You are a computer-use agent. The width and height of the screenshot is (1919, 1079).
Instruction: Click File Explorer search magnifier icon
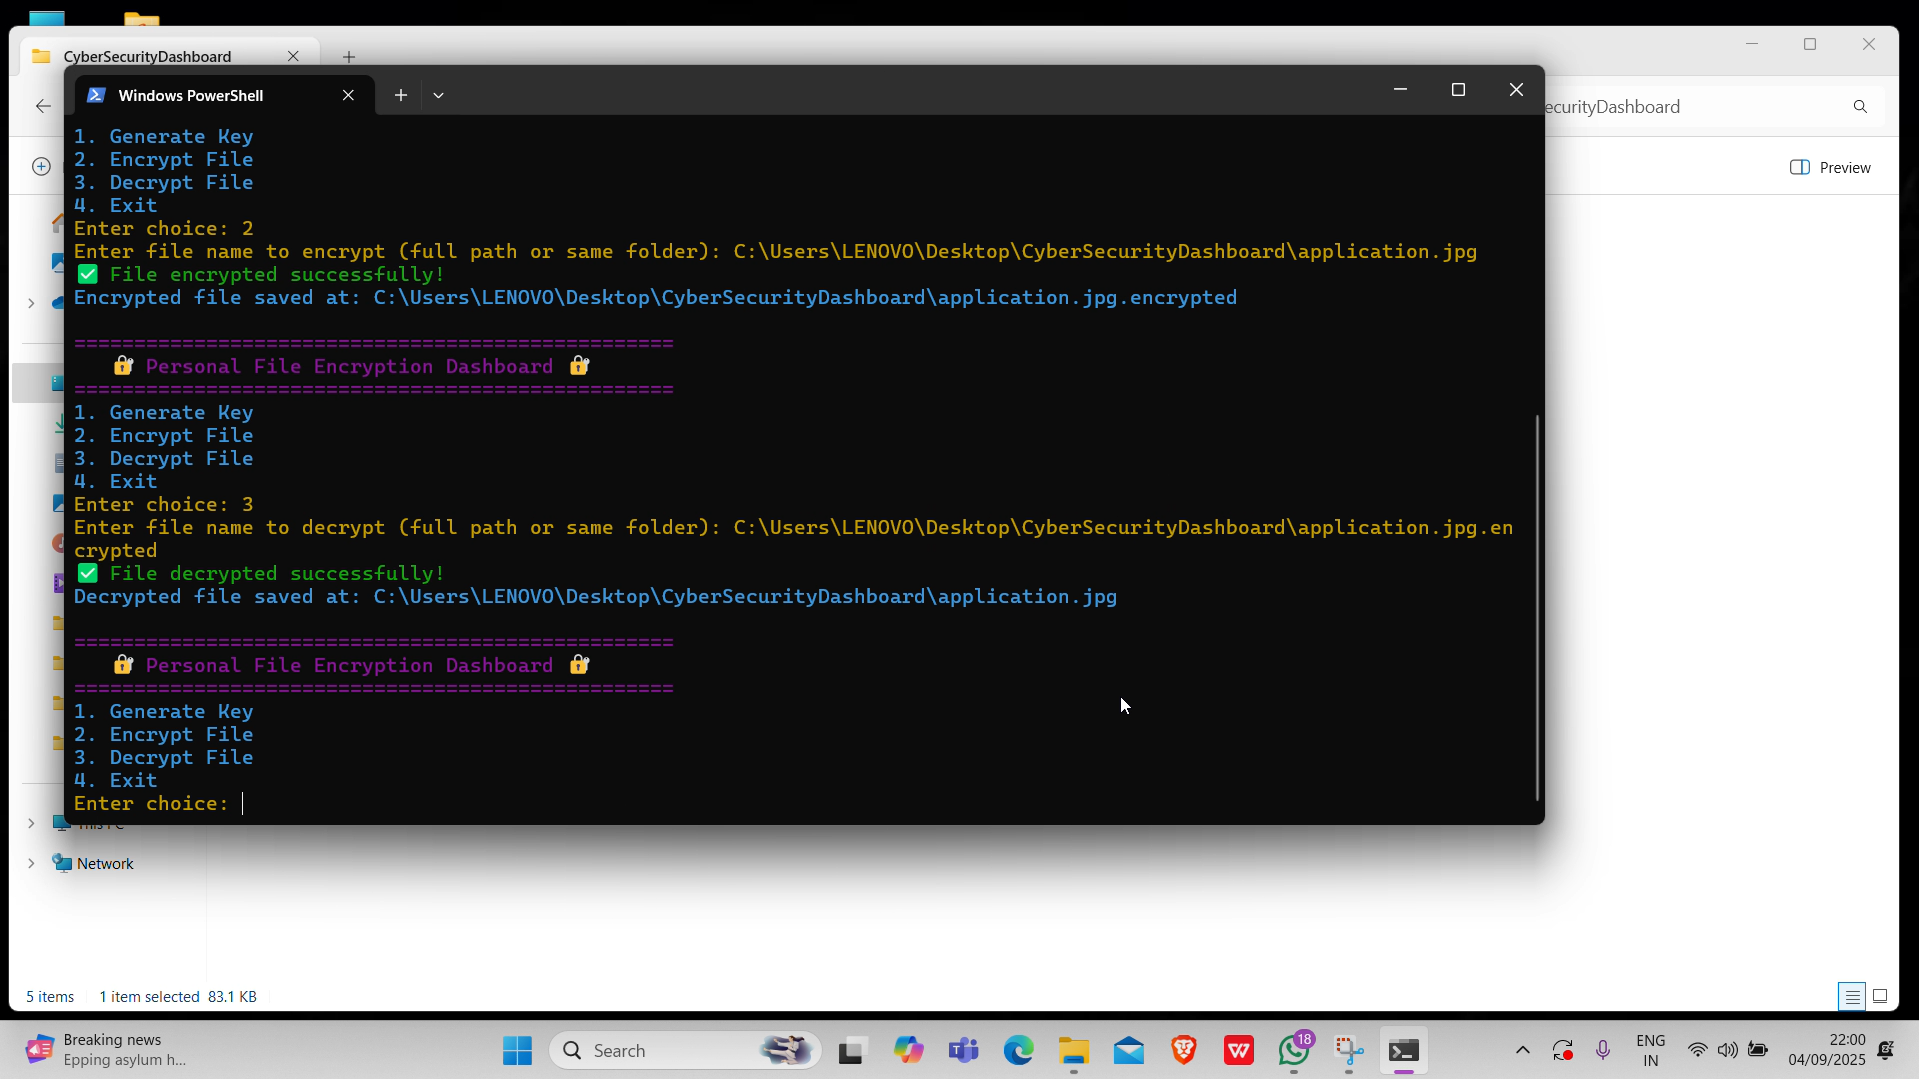pyautogui.click(x=1860, y=107)
